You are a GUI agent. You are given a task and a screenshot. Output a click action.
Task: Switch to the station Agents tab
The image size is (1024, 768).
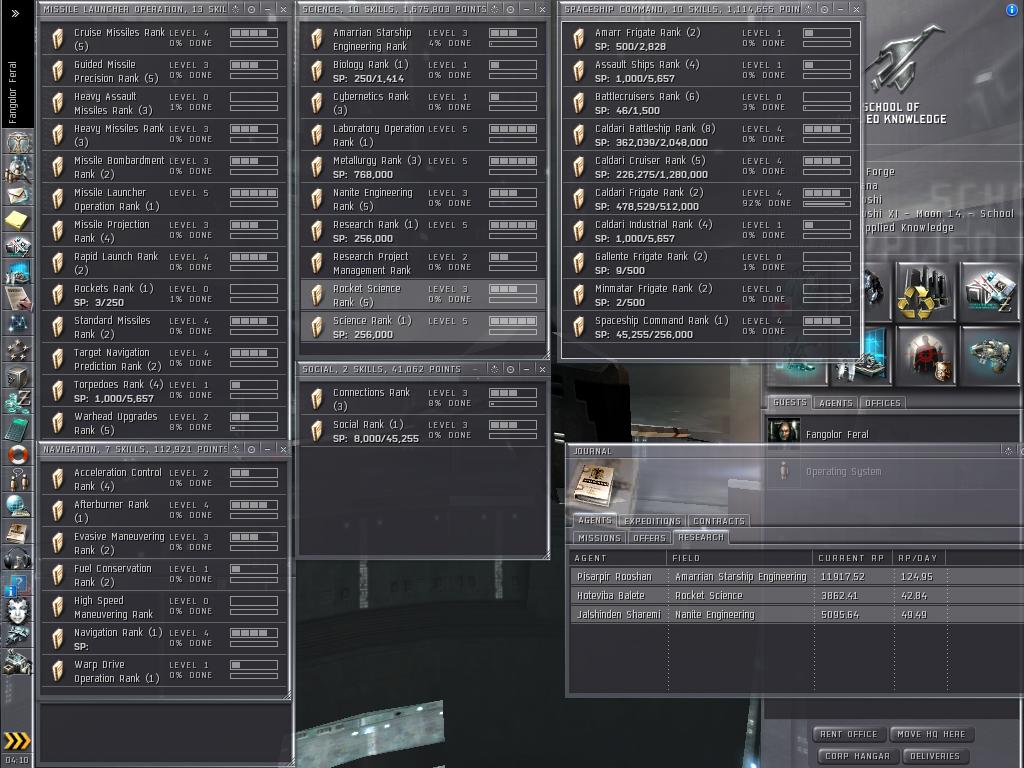(836, 403)
